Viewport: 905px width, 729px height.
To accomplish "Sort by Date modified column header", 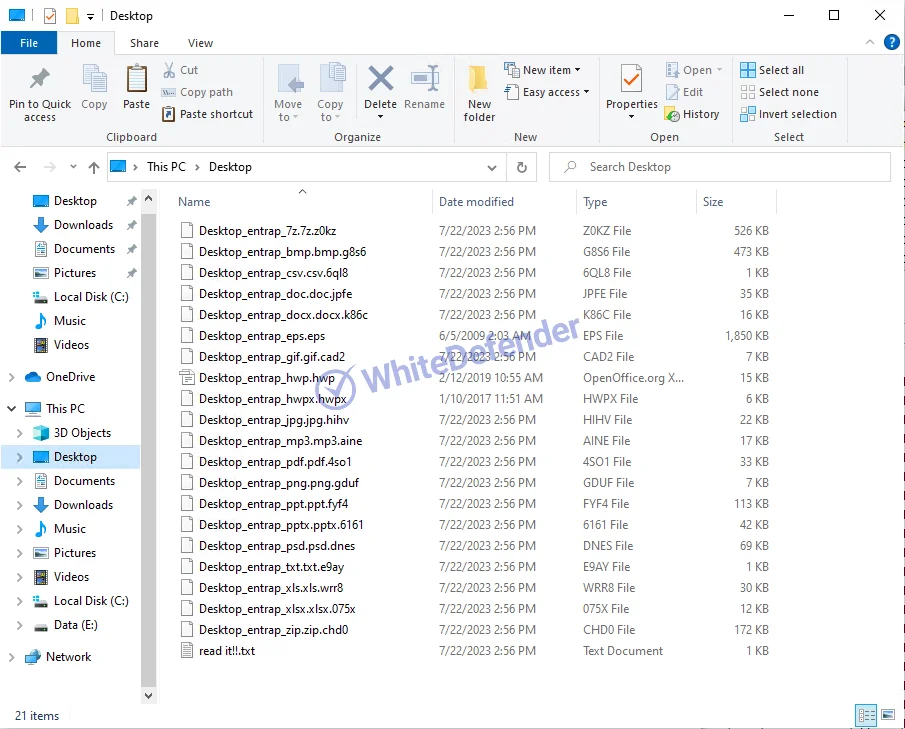I will pos(476,202).
